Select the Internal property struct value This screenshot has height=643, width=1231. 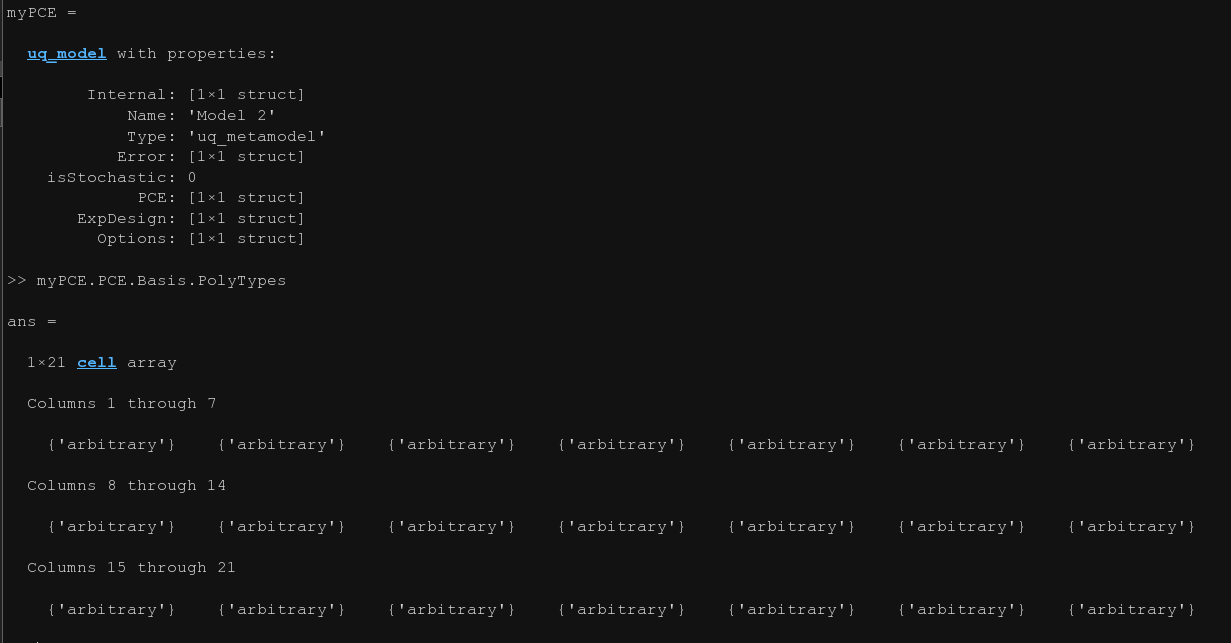tap(246, 95)
